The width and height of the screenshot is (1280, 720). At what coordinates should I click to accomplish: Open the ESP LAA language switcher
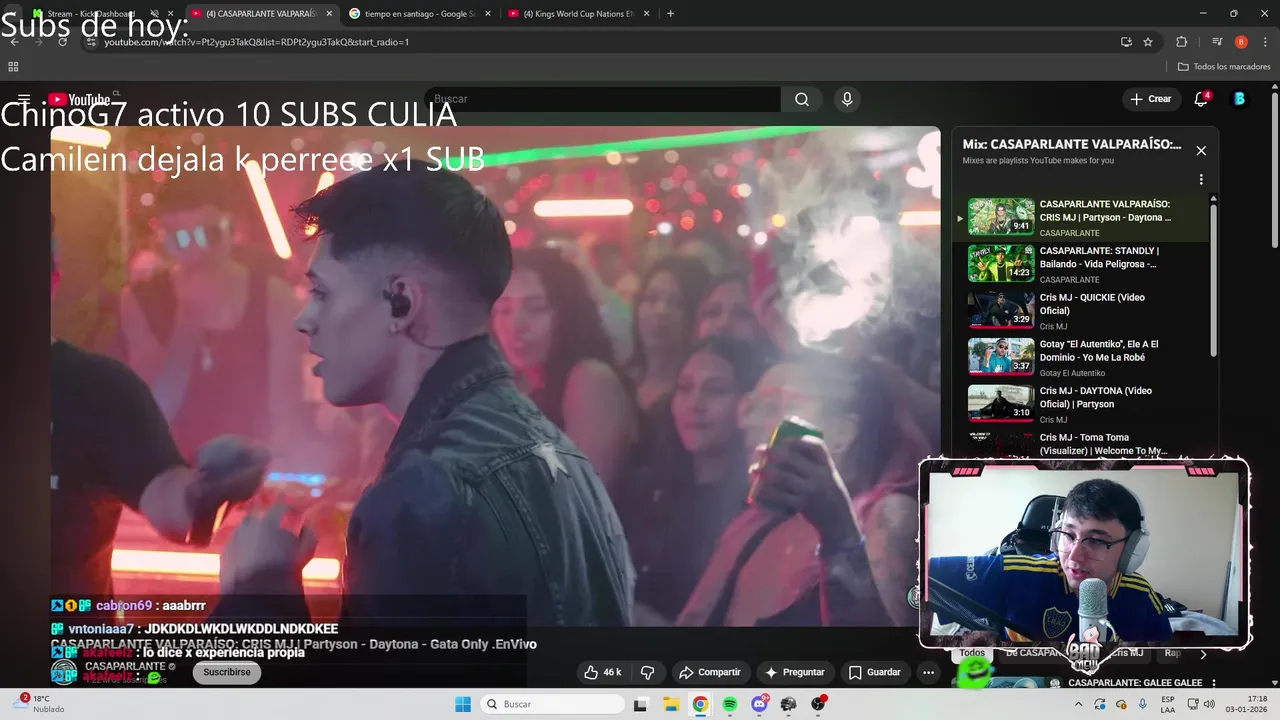(x=1168, y=704)
